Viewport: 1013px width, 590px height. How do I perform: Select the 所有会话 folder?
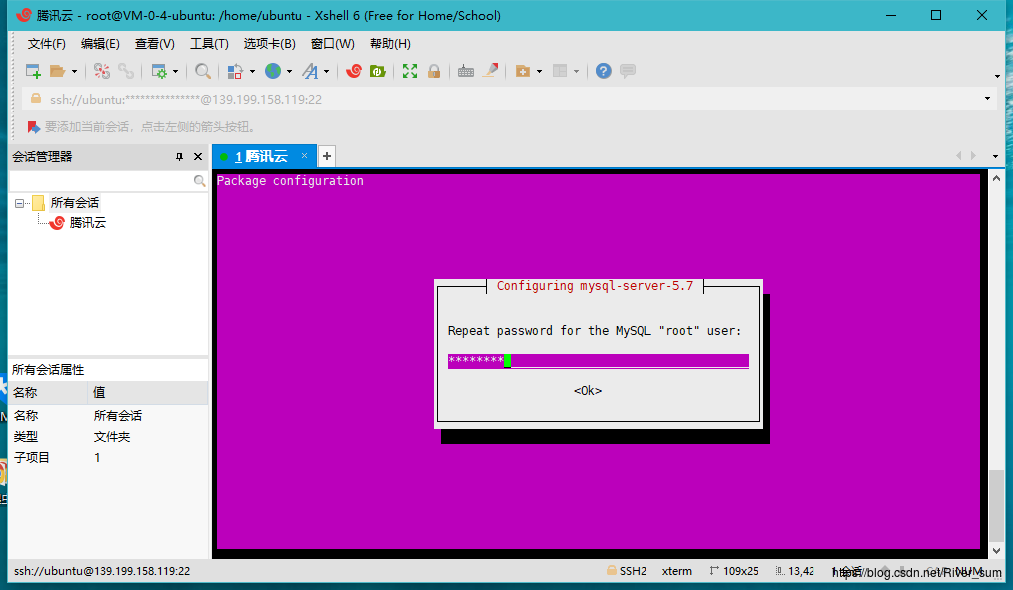point(75,203)
